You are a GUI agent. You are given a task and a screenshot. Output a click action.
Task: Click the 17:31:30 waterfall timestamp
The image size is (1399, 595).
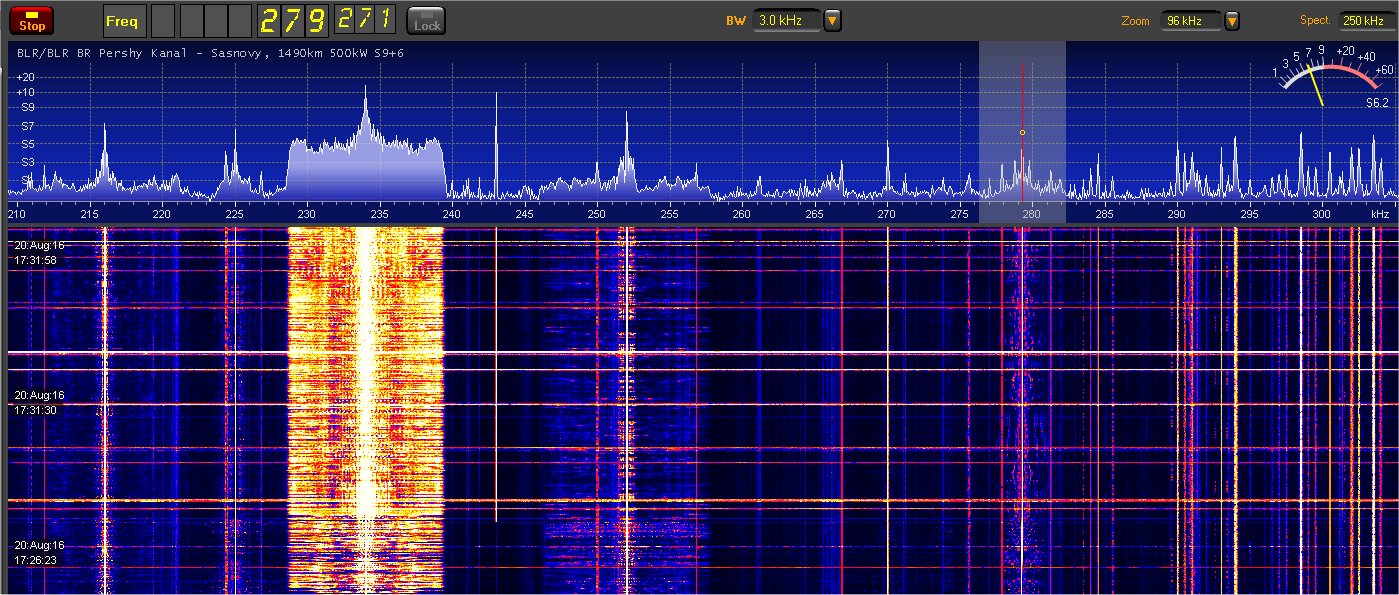point(36,410)
